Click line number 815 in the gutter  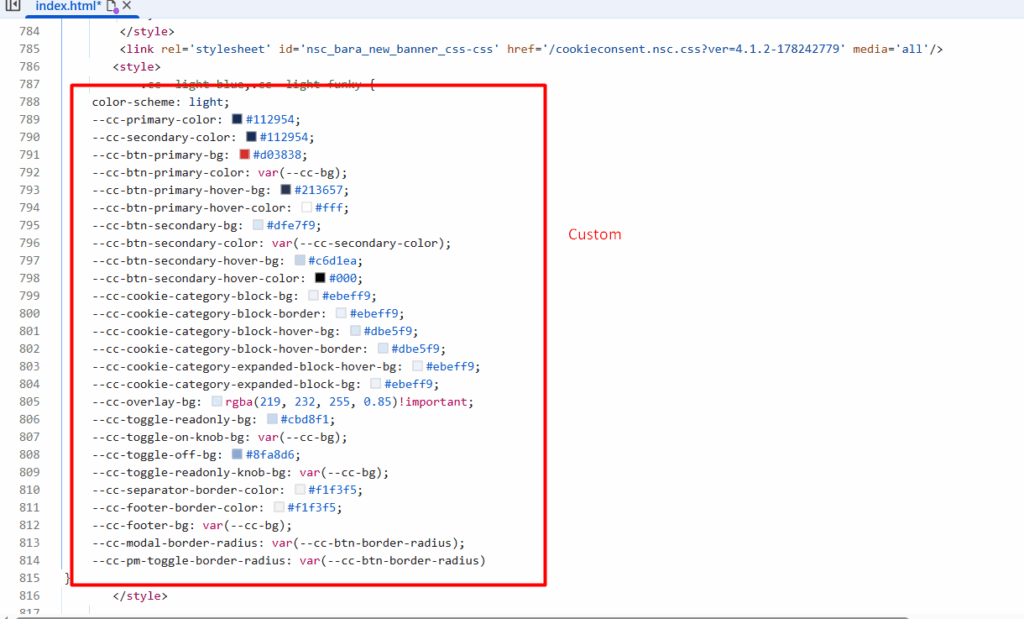point(29,578)
